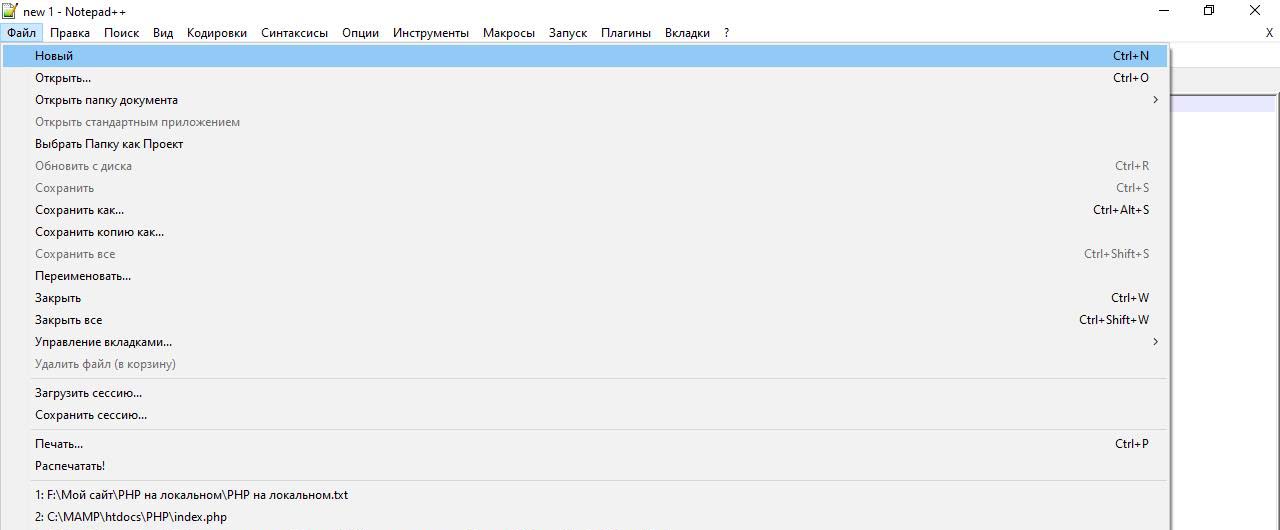Open the 'Печать...' print dialog
Viewport: 1280px width, 530px height.
(59, 444)
